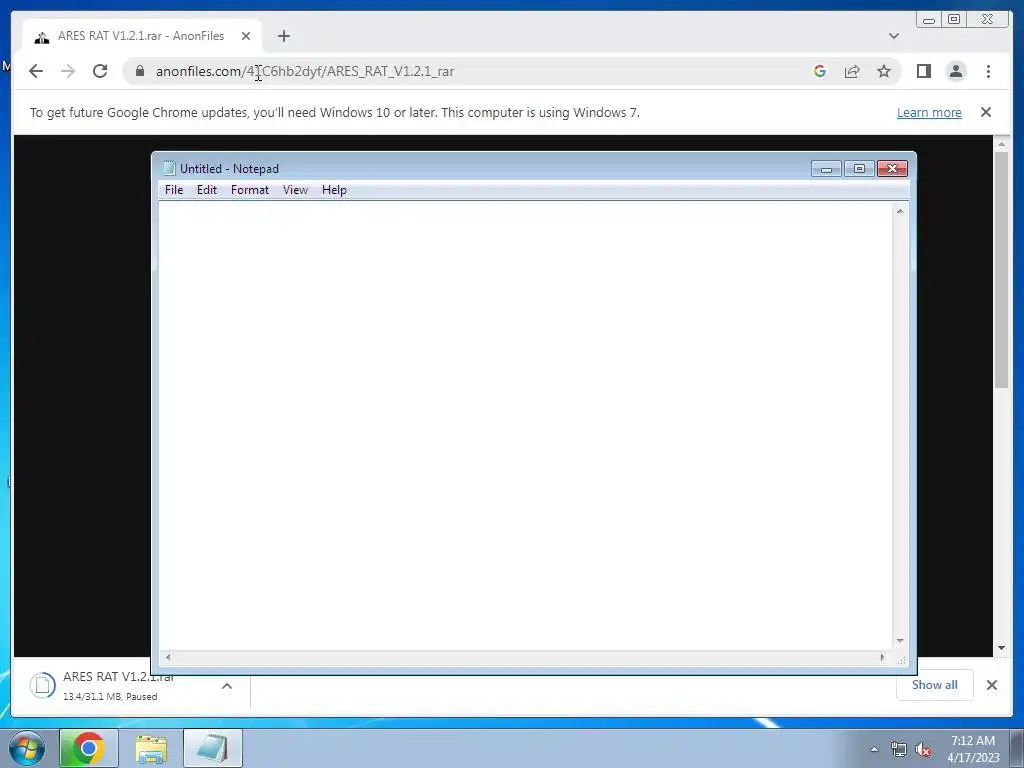Open the muted volume tray icon

point(923,749)
